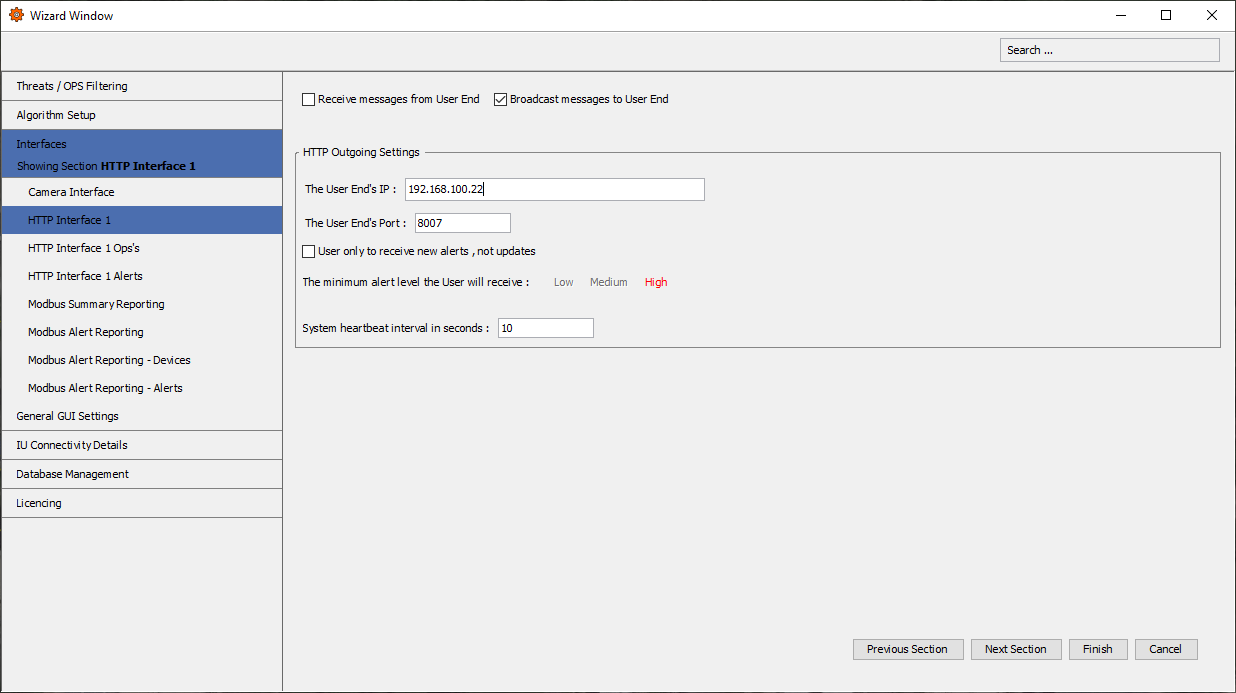Screen dimensions: 1236x693
Task: Enable receiving messages from User End
Action: 309,99
